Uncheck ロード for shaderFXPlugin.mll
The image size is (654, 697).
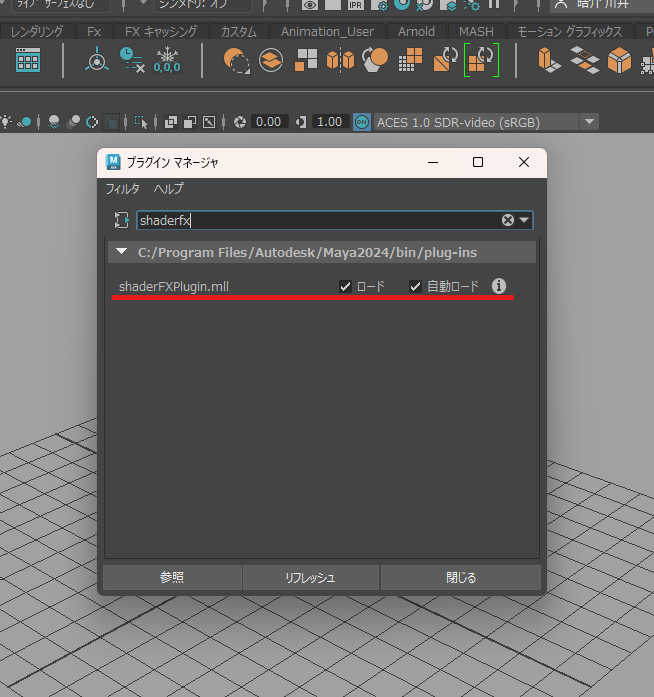tap(345, 287)
